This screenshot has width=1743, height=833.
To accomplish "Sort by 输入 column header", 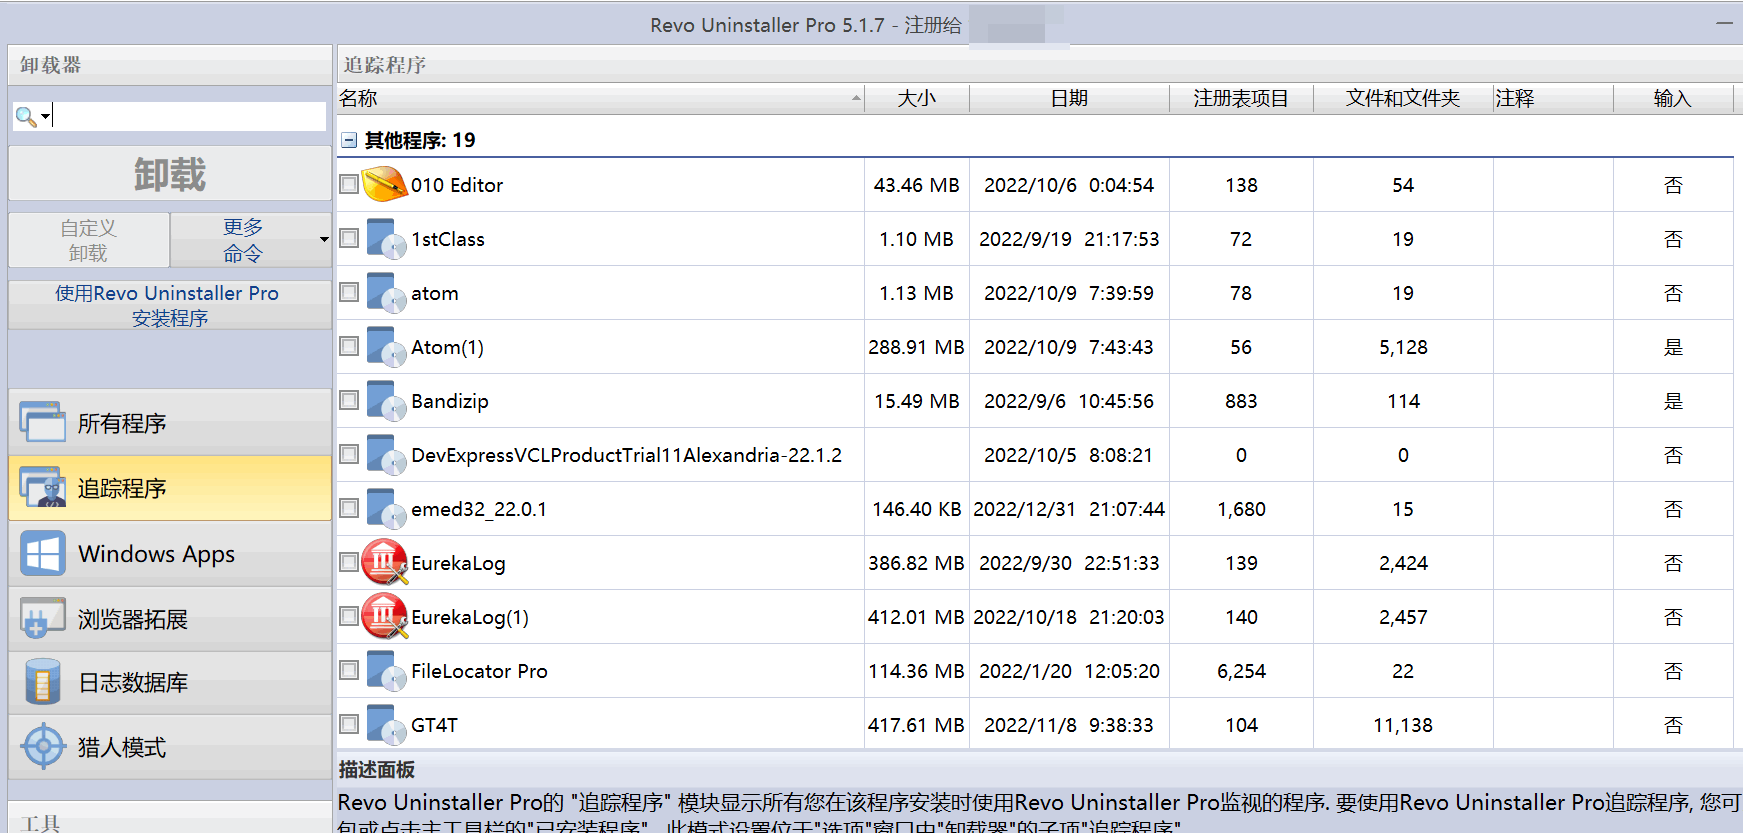I will coord(1672,98).
